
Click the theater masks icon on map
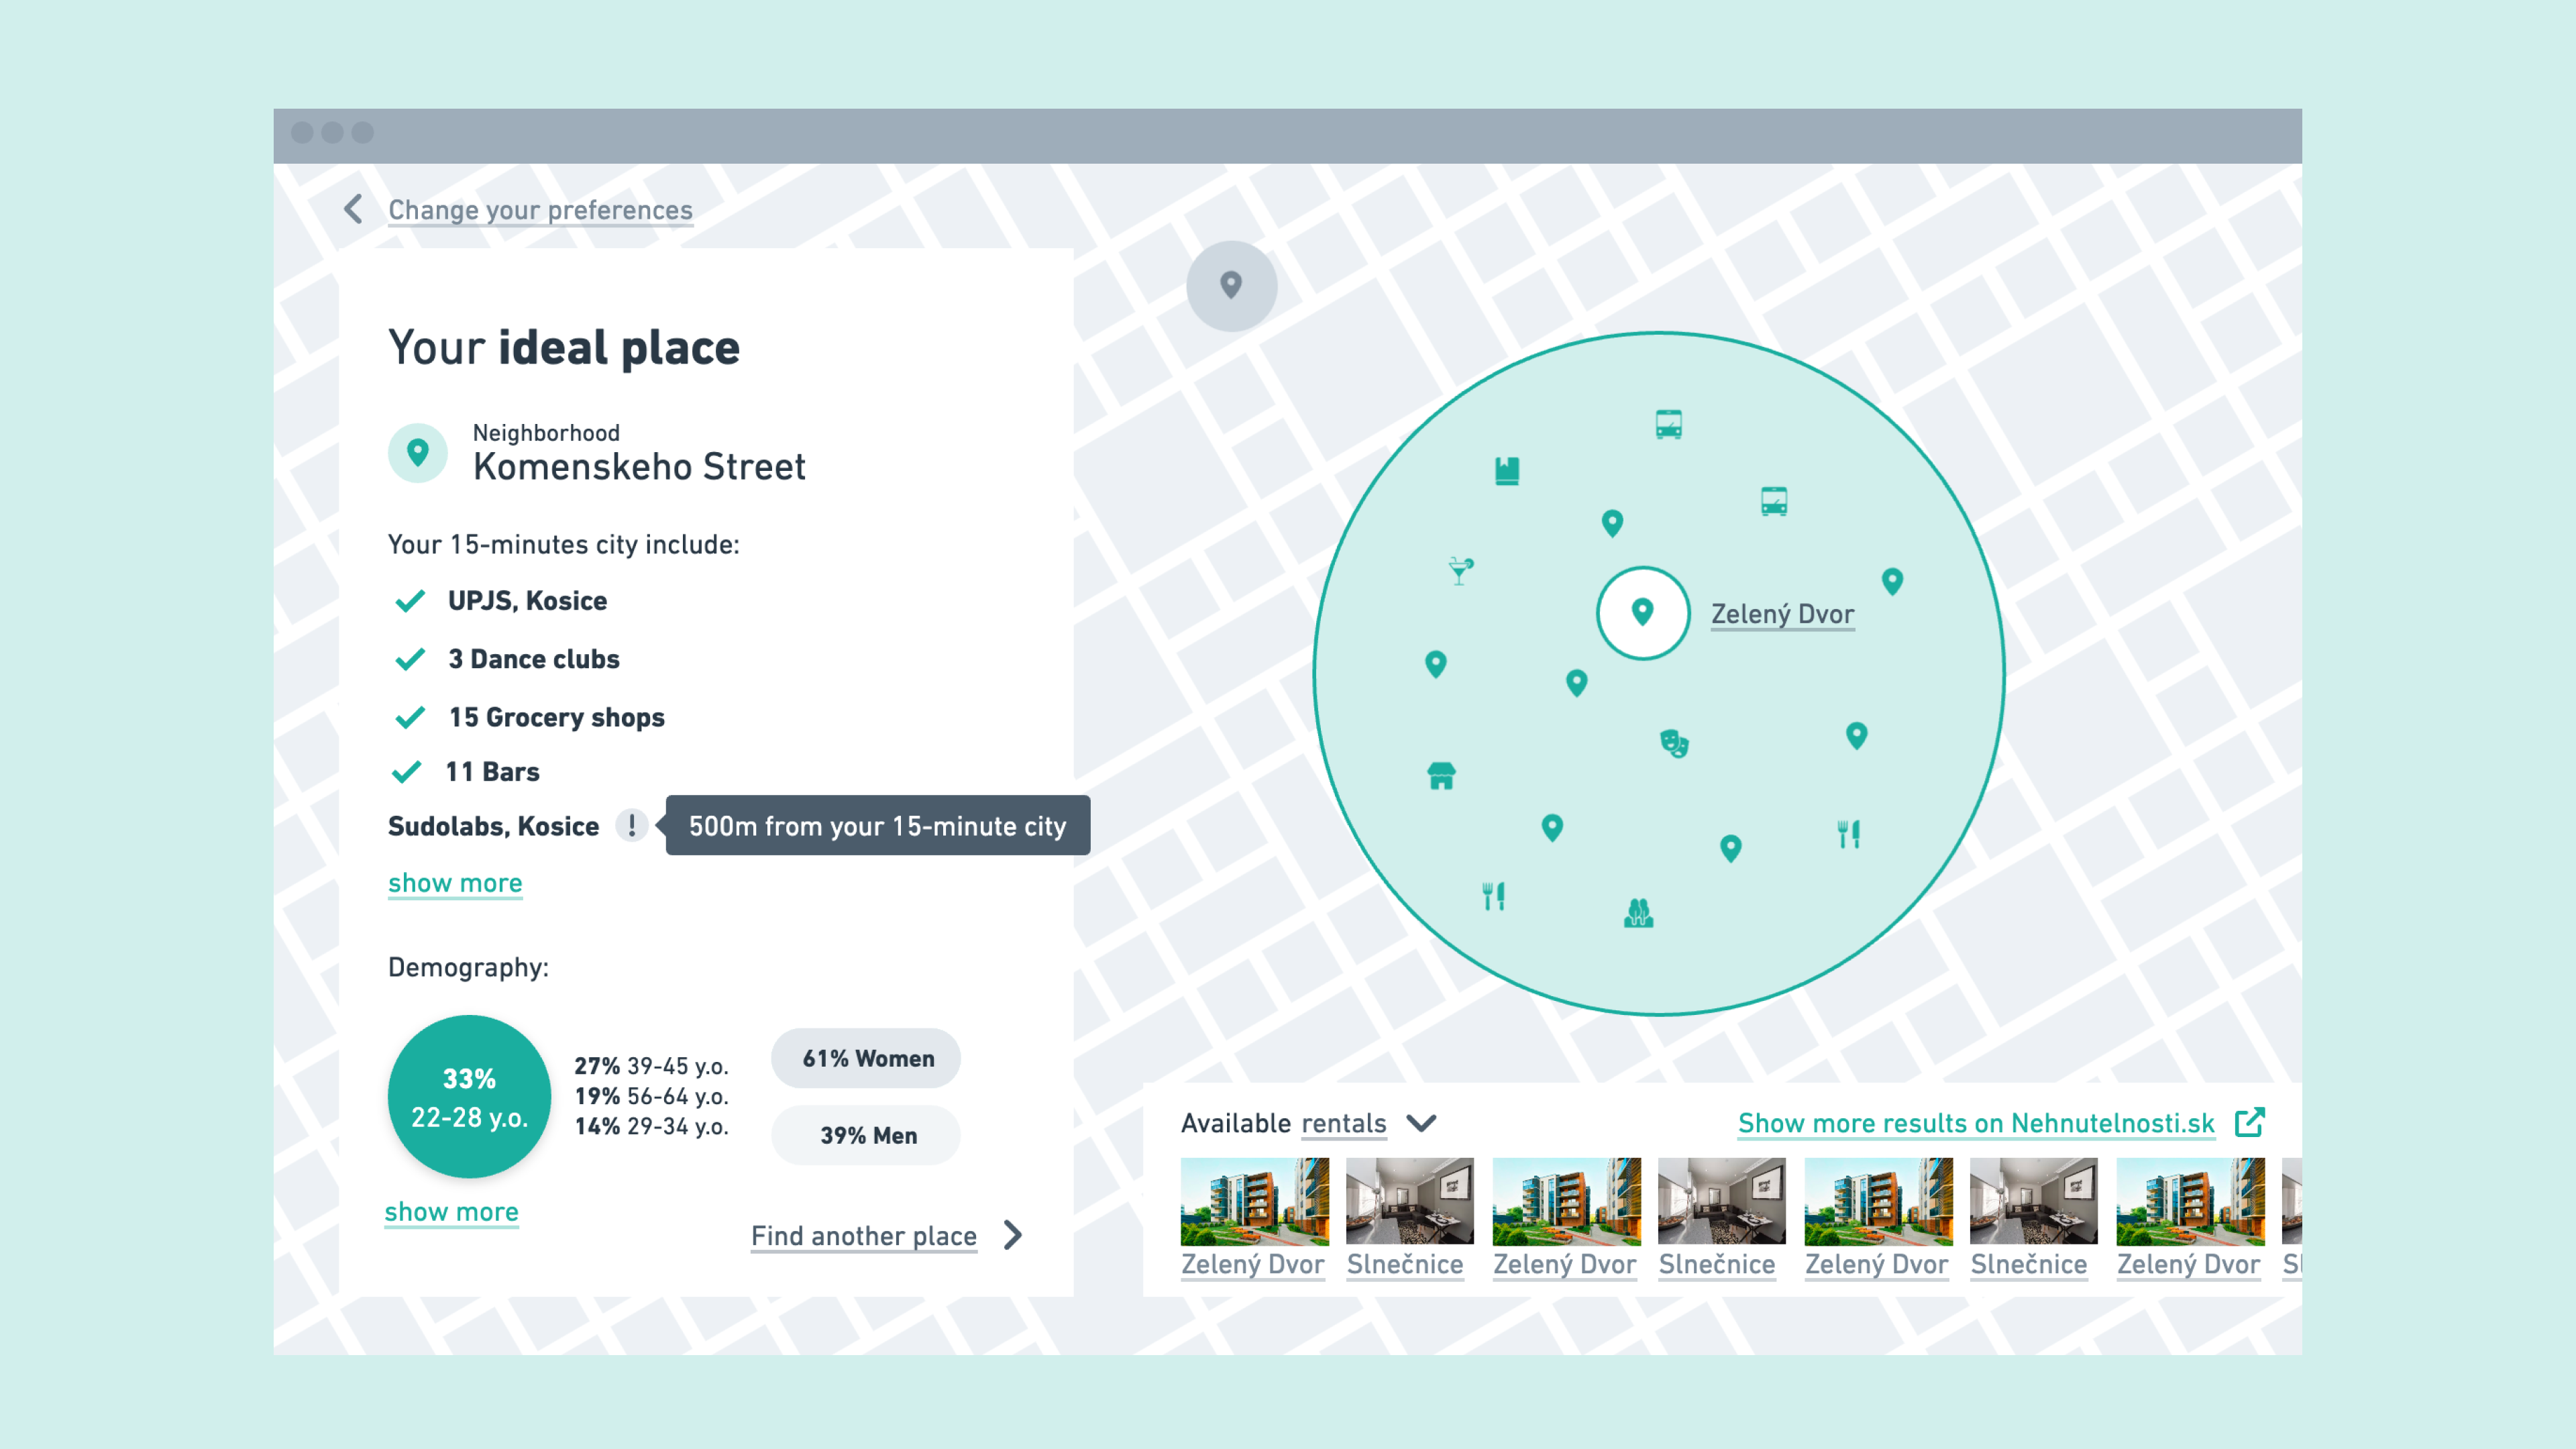coord(1674,743)
